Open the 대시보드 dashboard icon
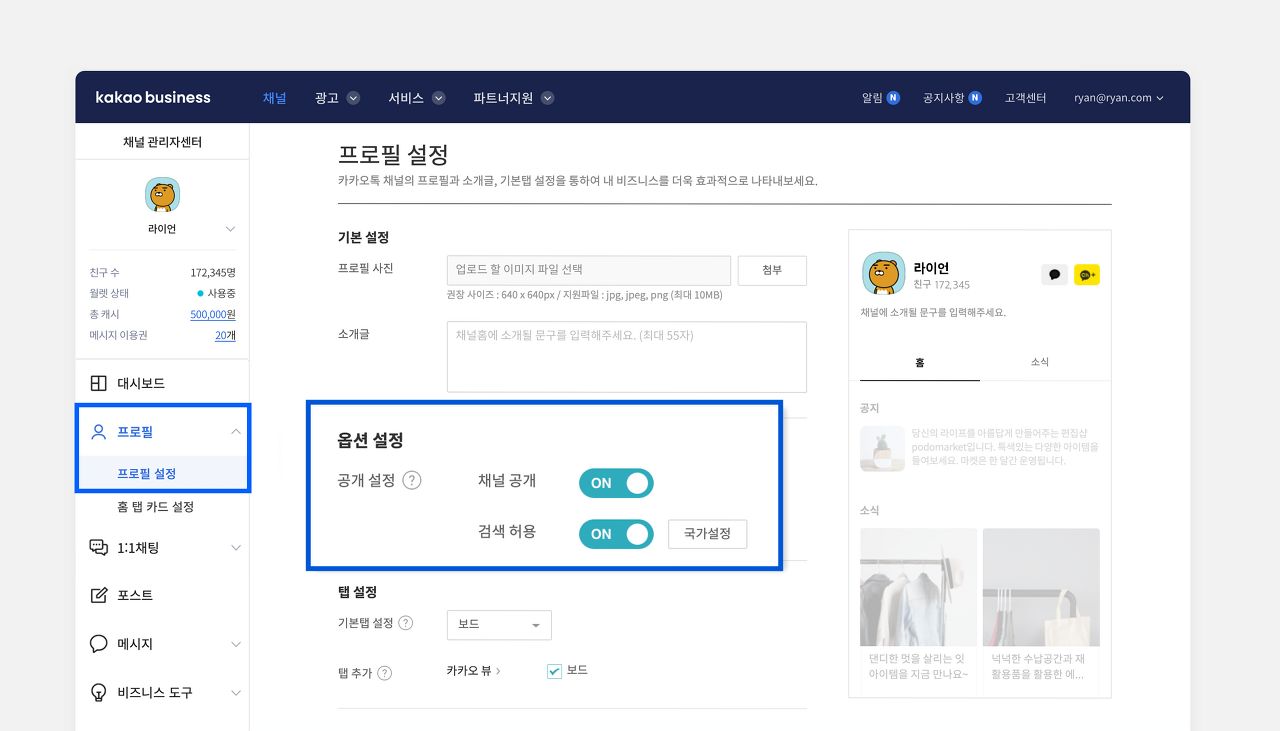 click(x=98, y=383)
